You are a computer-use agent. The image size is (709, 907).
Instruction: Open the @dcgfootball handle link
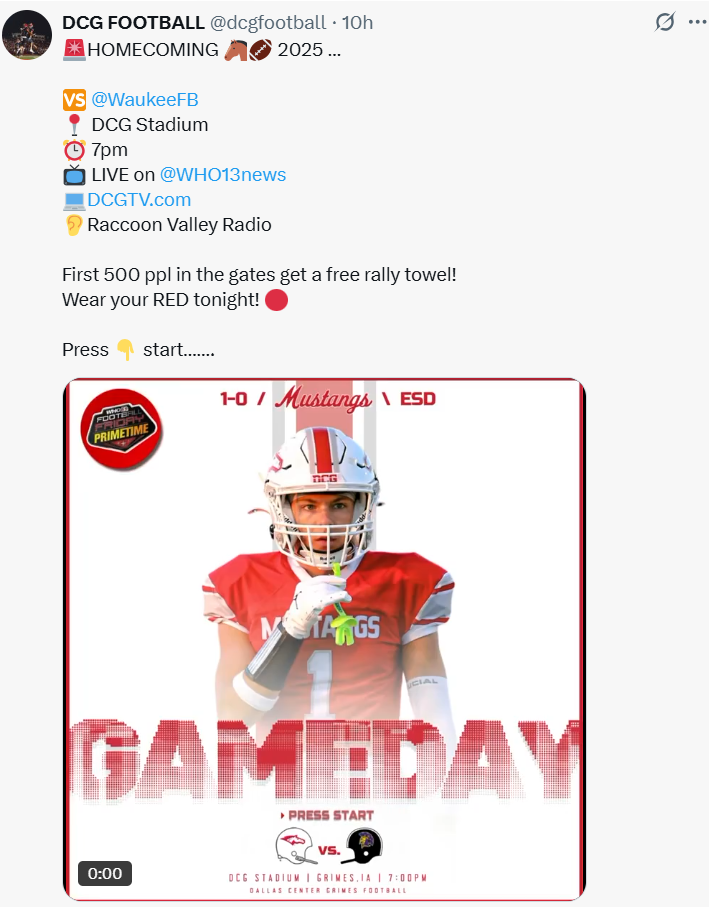click(x=268, y=23)
